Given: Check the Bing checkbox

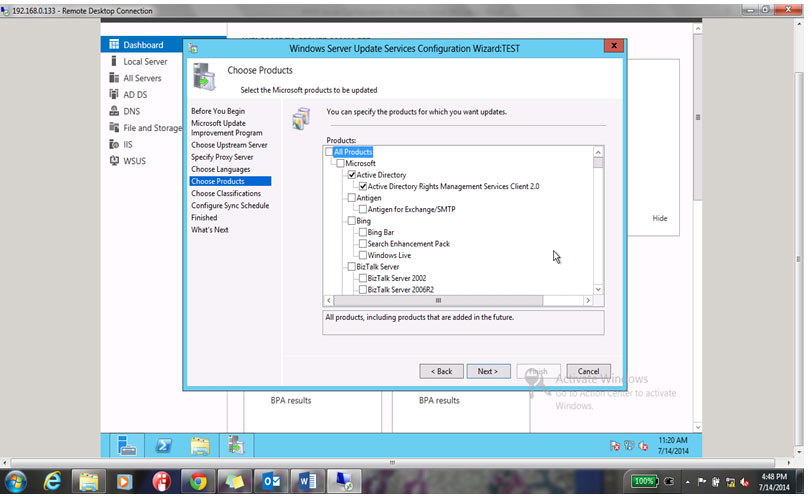Looking at the screenshot, I should pyautogui.click(x=352, y=221).
